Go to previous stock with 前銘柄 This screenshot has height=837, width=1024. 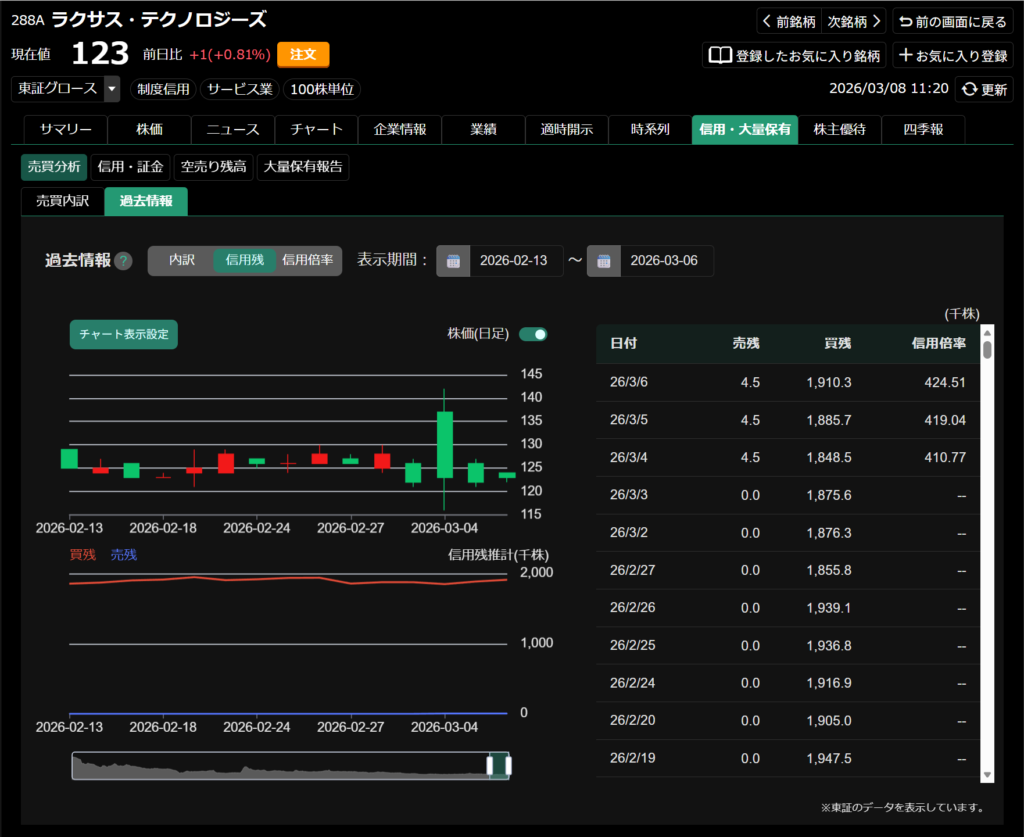coord(788,21)
